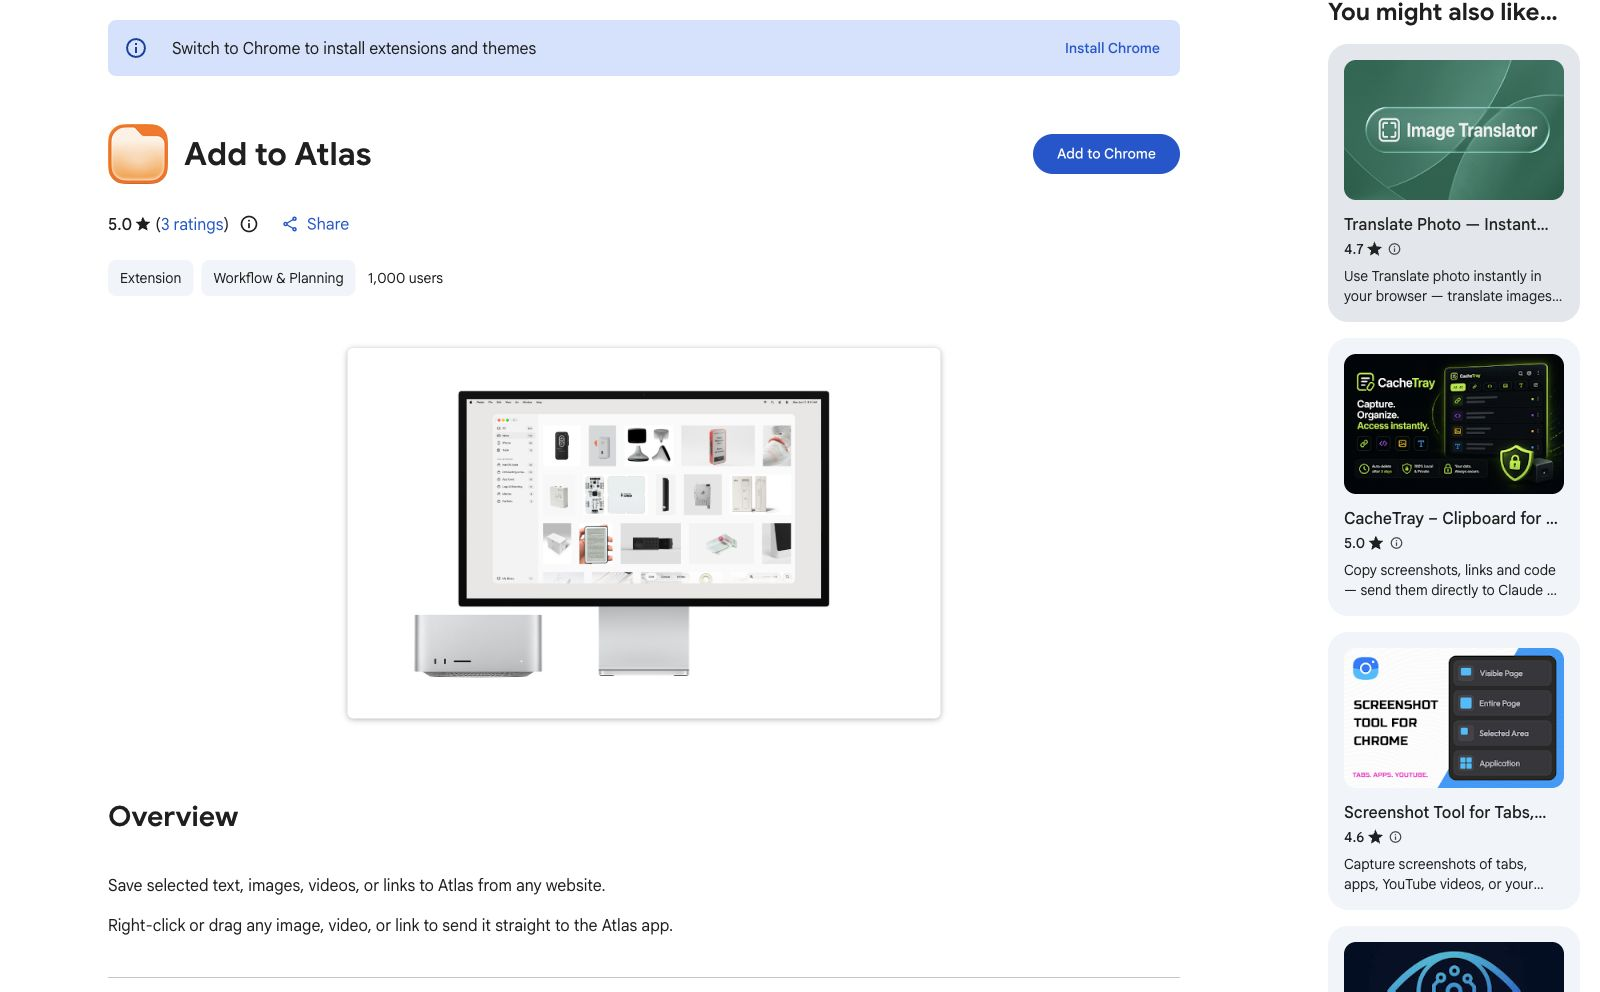This screenshot has height=992, width=1600.
Task: Click info icon beside Translate Photo 4.7 rating
Action: click(1395, 249)
